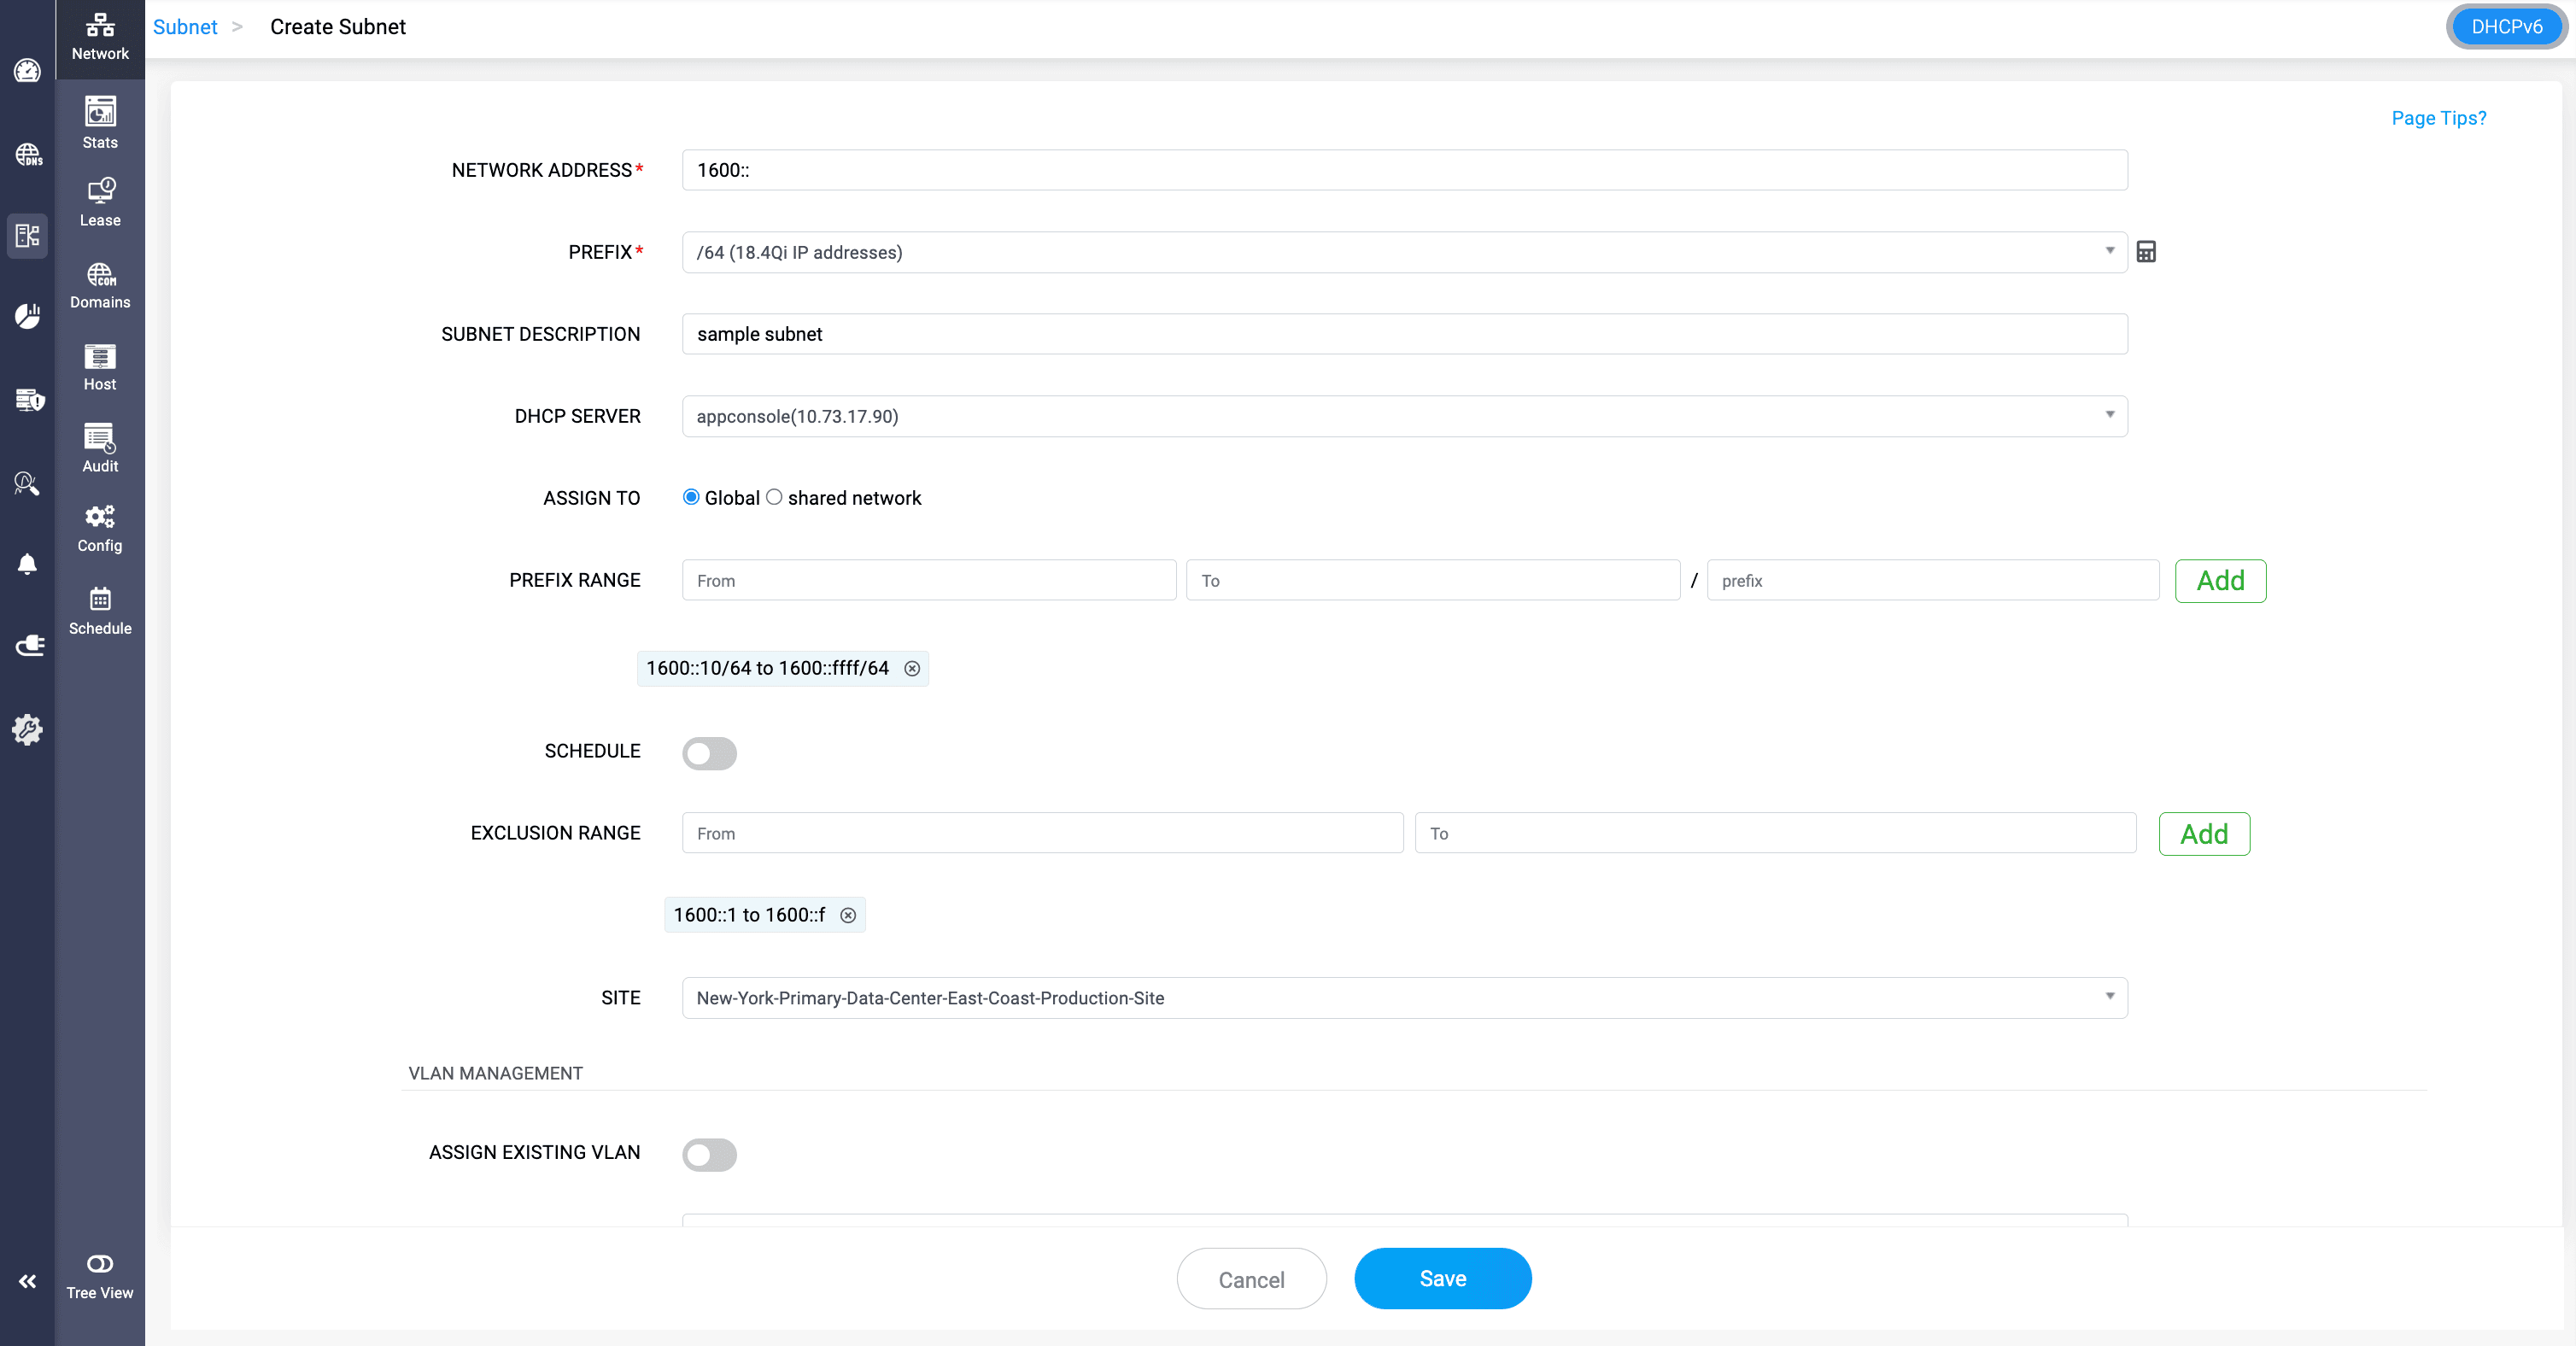Image resolution: width=2576 pixels, height=1346 pixels.
Task: Switch to Tree View
Action: (x=100, y=1276)
